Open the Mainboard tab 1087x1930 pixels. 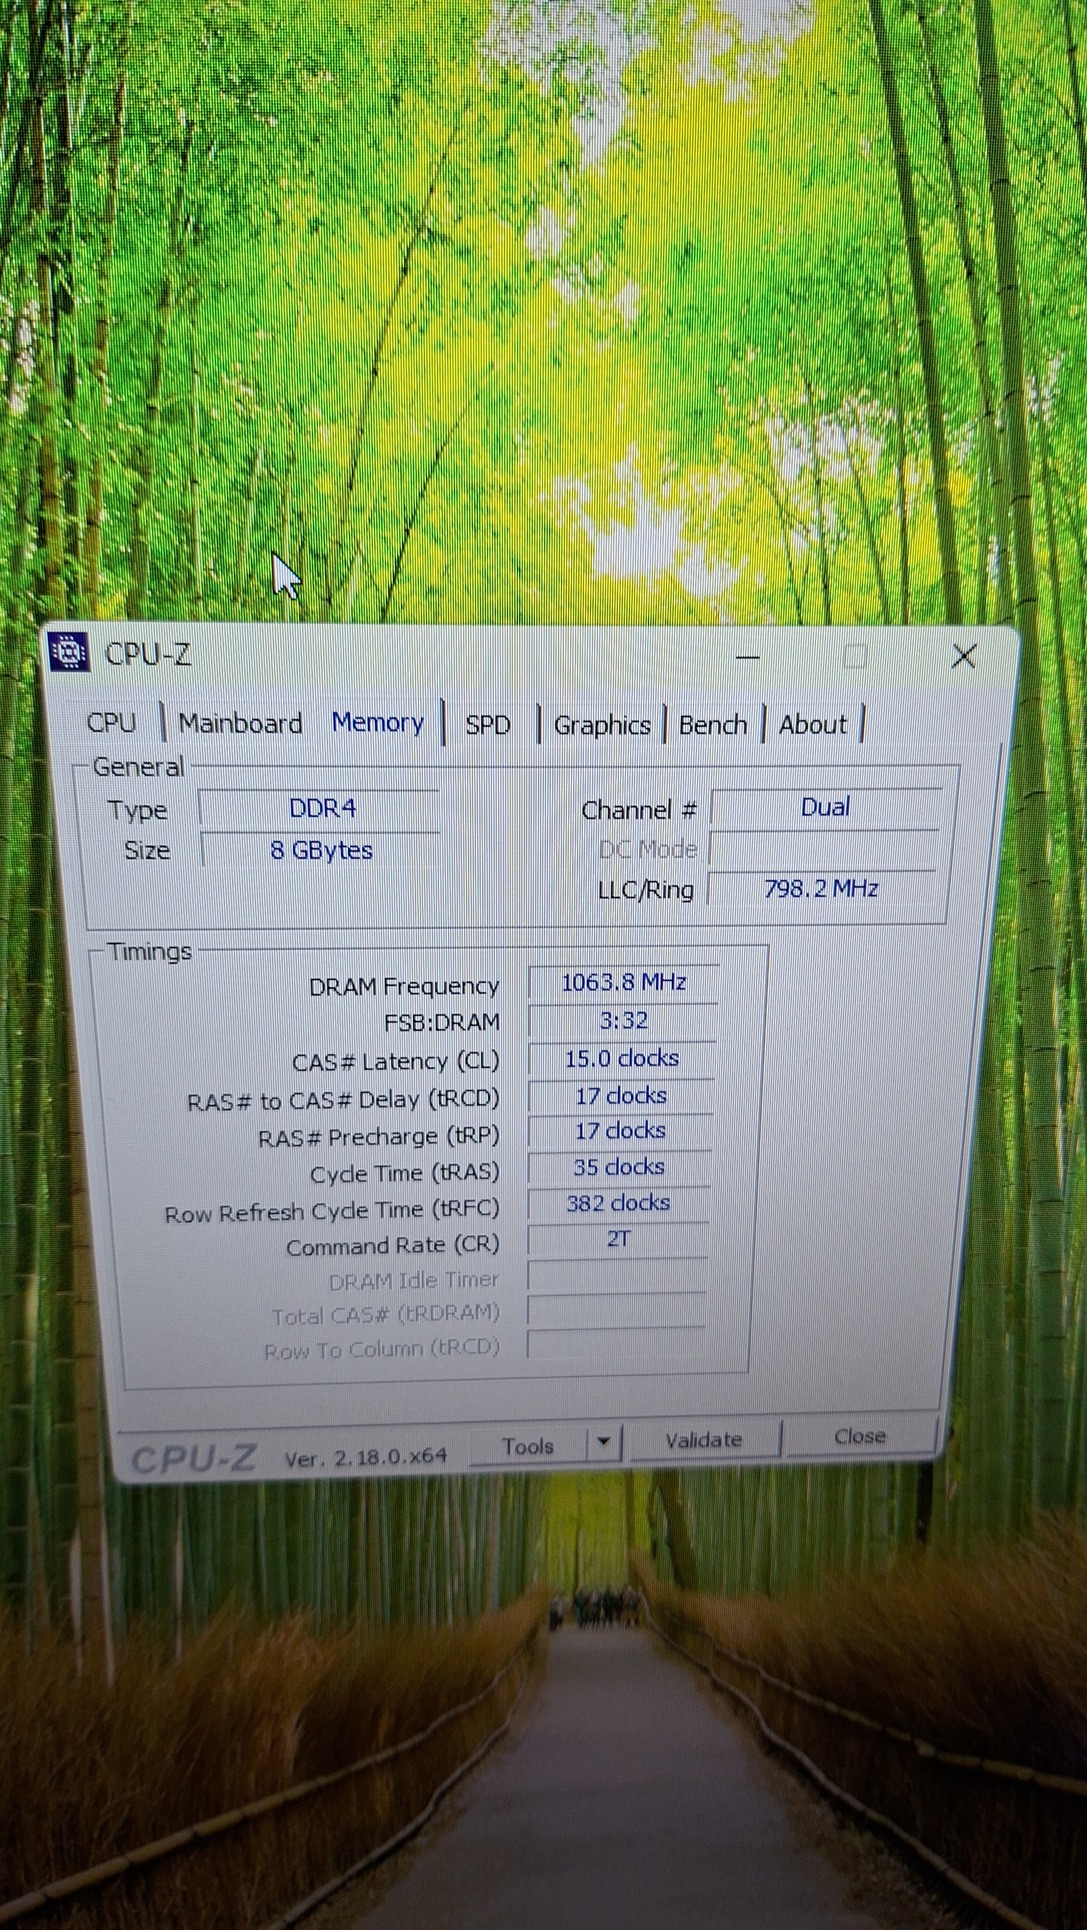pyautogui.click(x=240, y=723)
